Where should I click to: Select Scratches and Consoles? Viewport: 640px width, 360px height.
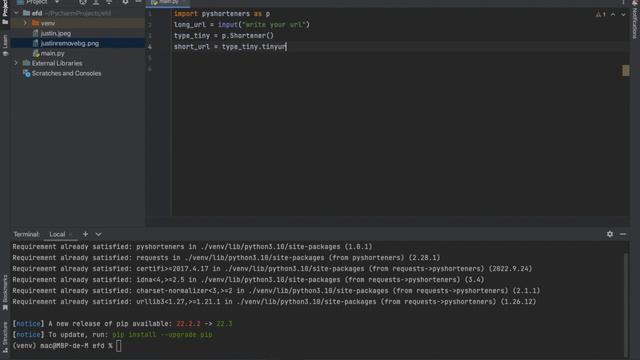click(66, 73)
